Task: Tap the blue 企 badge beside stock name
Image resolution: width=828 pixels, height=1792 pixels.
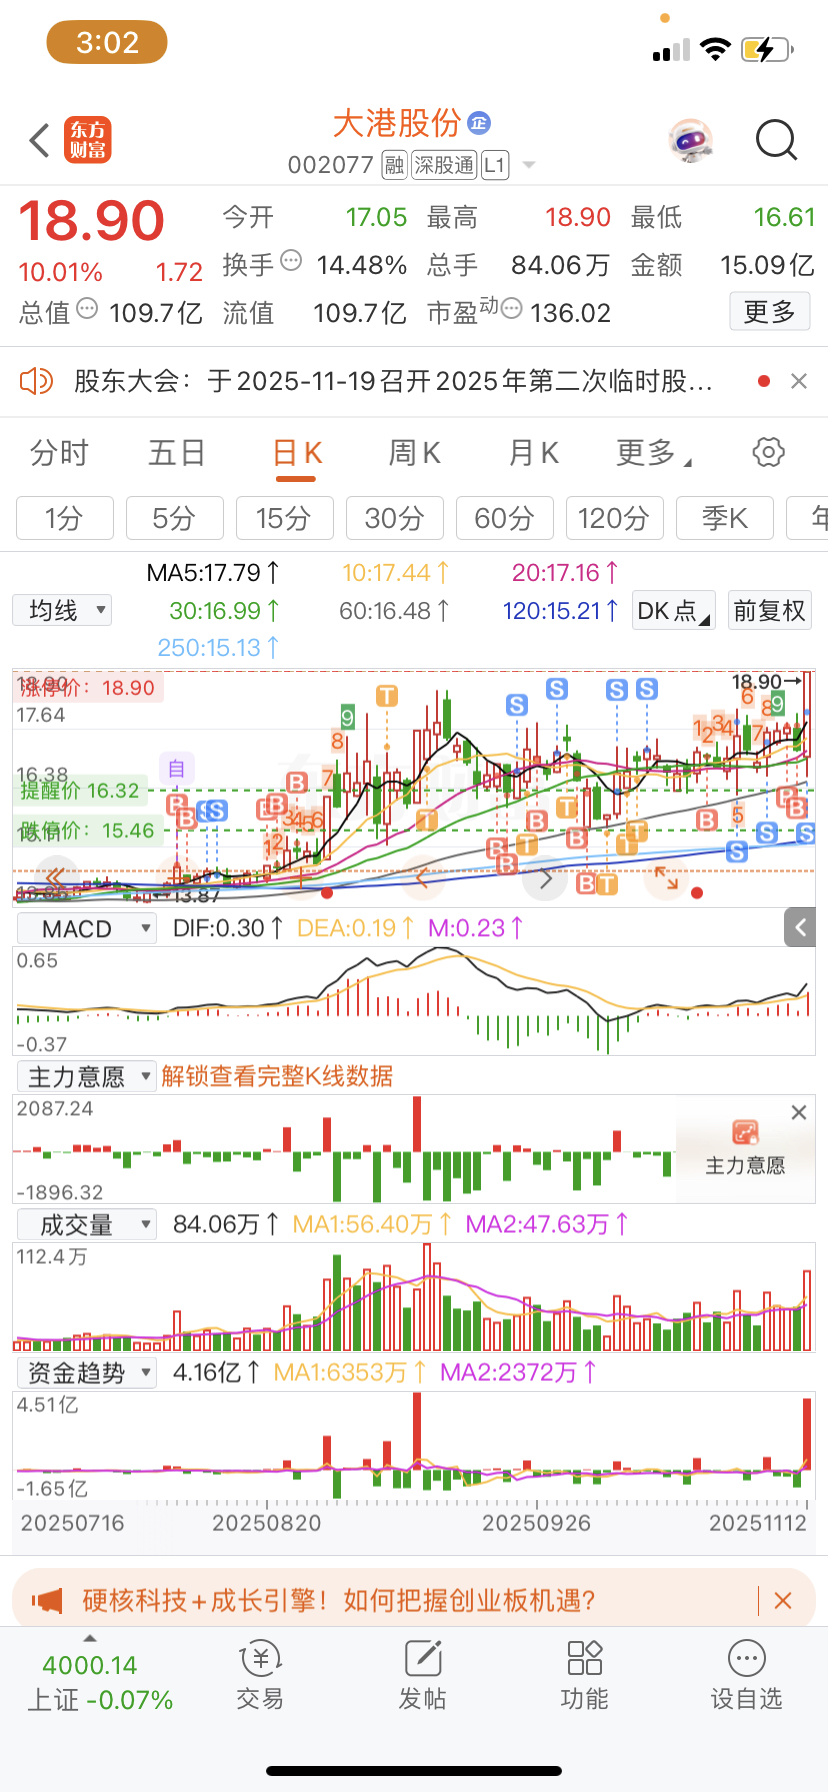Action: tap(479, 123)
